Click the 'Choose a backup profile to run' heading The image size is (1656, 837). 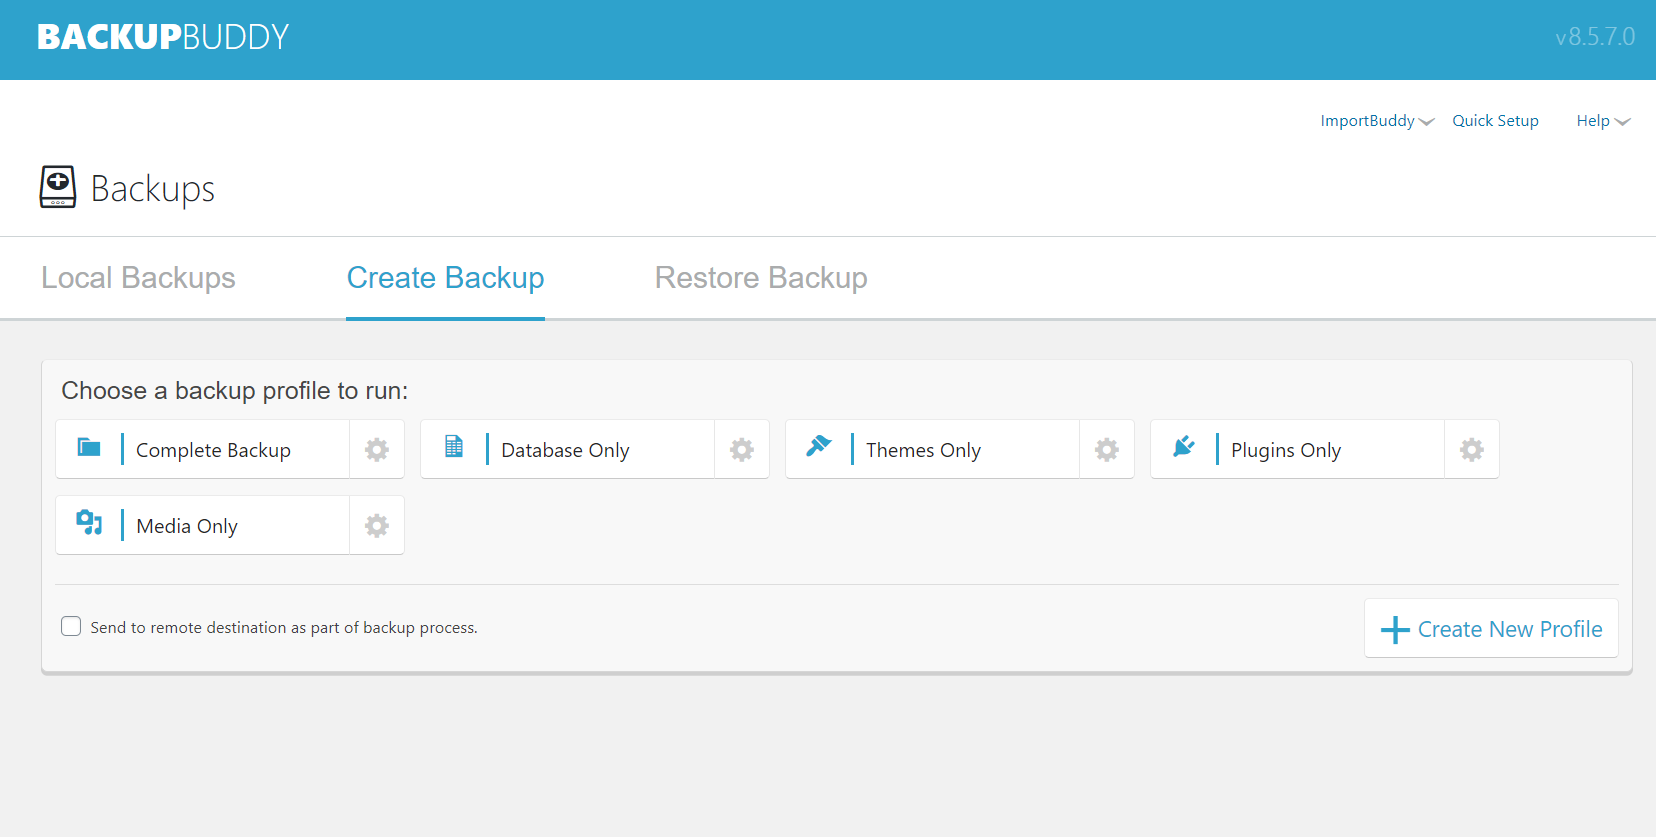pos(235,391)
